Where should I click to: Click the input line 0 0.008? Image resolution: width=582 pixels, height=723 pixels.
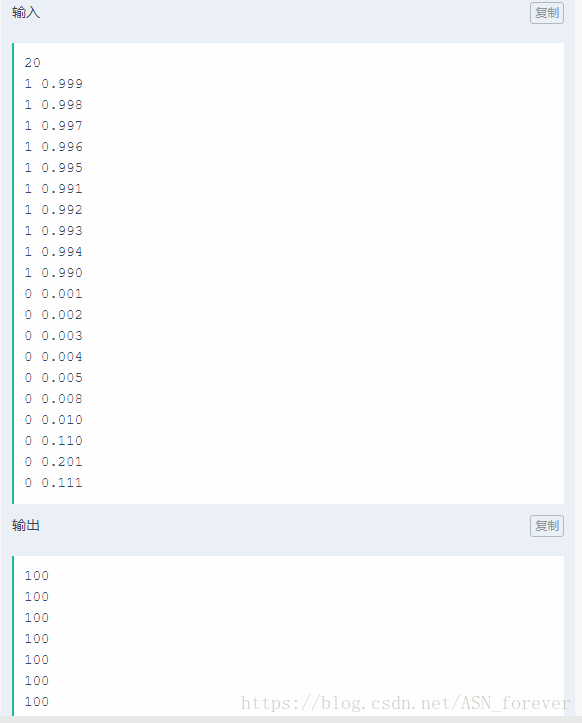coord(53,399)
